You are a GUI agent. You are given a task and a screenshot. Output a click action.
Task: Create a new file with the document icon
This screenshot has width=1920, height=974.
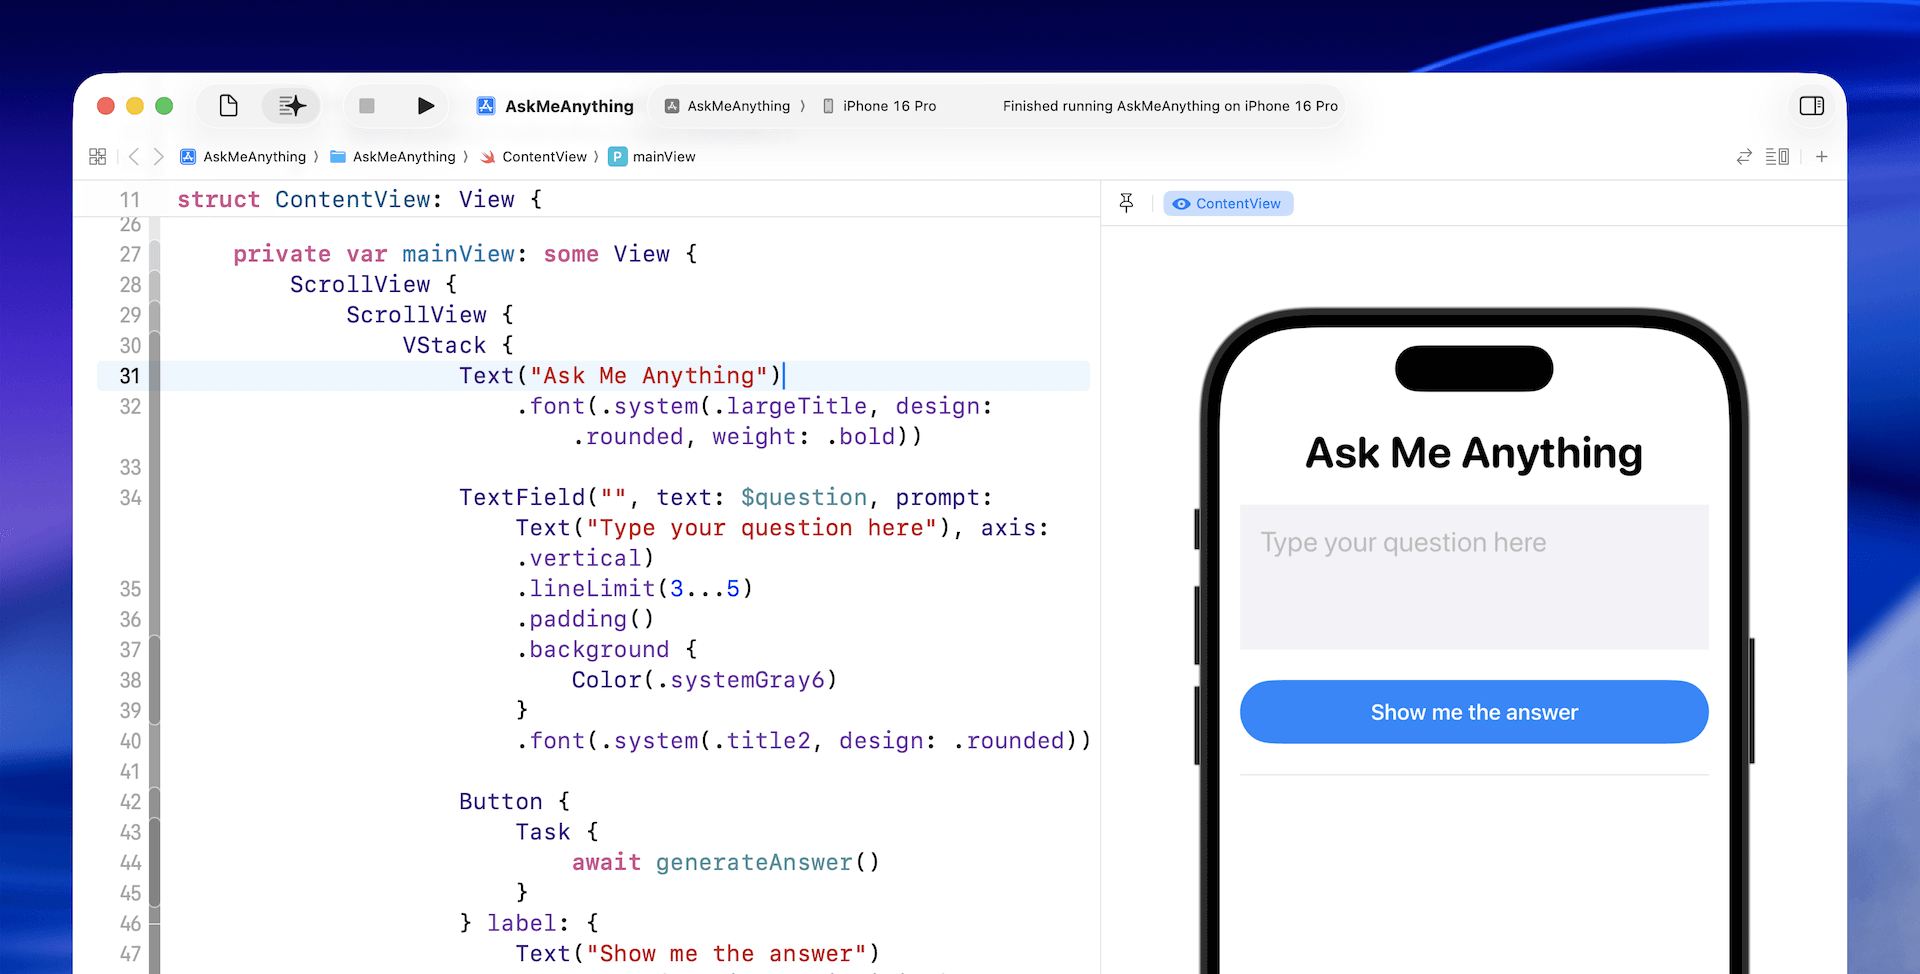click(x=227, y=105)
